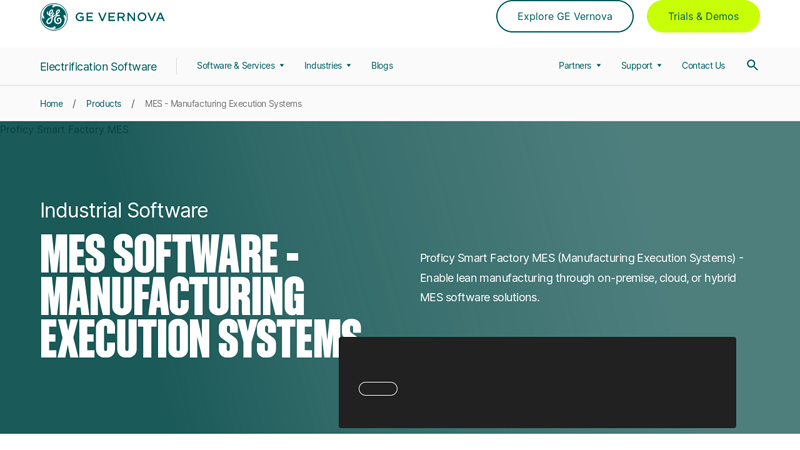The height and width of the screenshot is (450, 800).
Task: Click MES - Manufacturing Execution Systems breadcrumb text
Action: 223,104
